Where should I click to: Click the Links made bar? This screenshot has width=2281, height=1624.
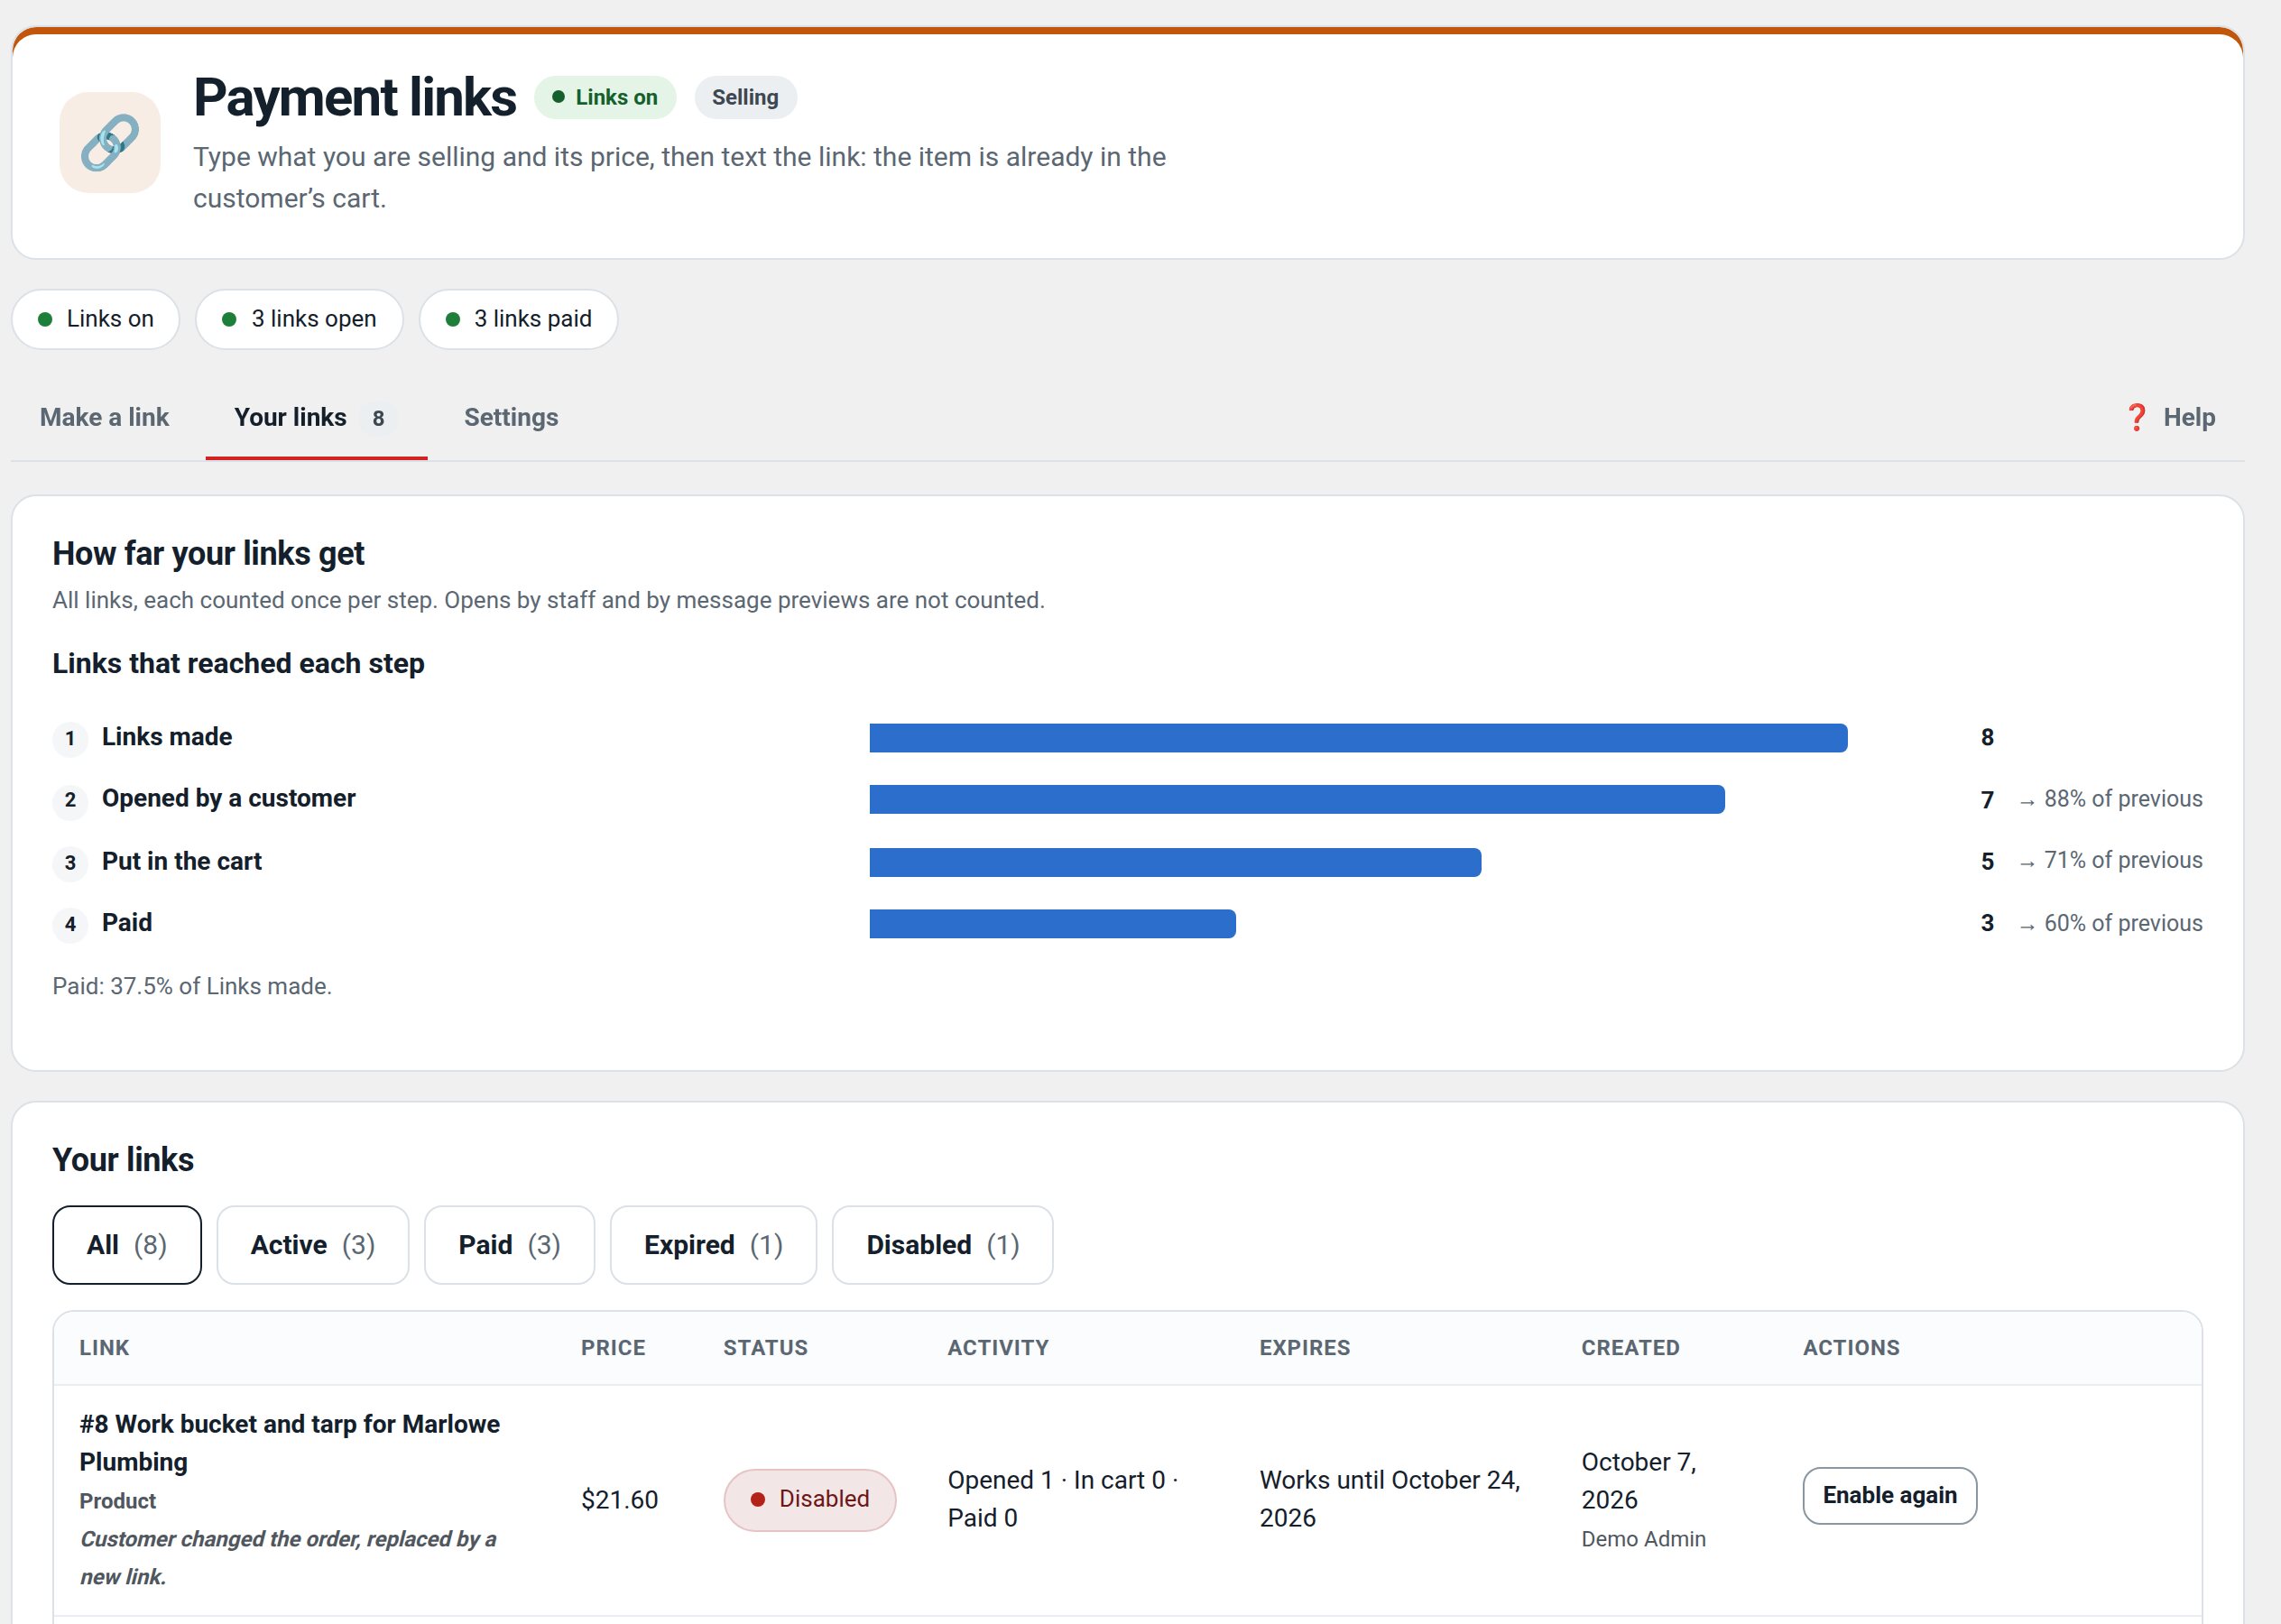pos(1358,738)
